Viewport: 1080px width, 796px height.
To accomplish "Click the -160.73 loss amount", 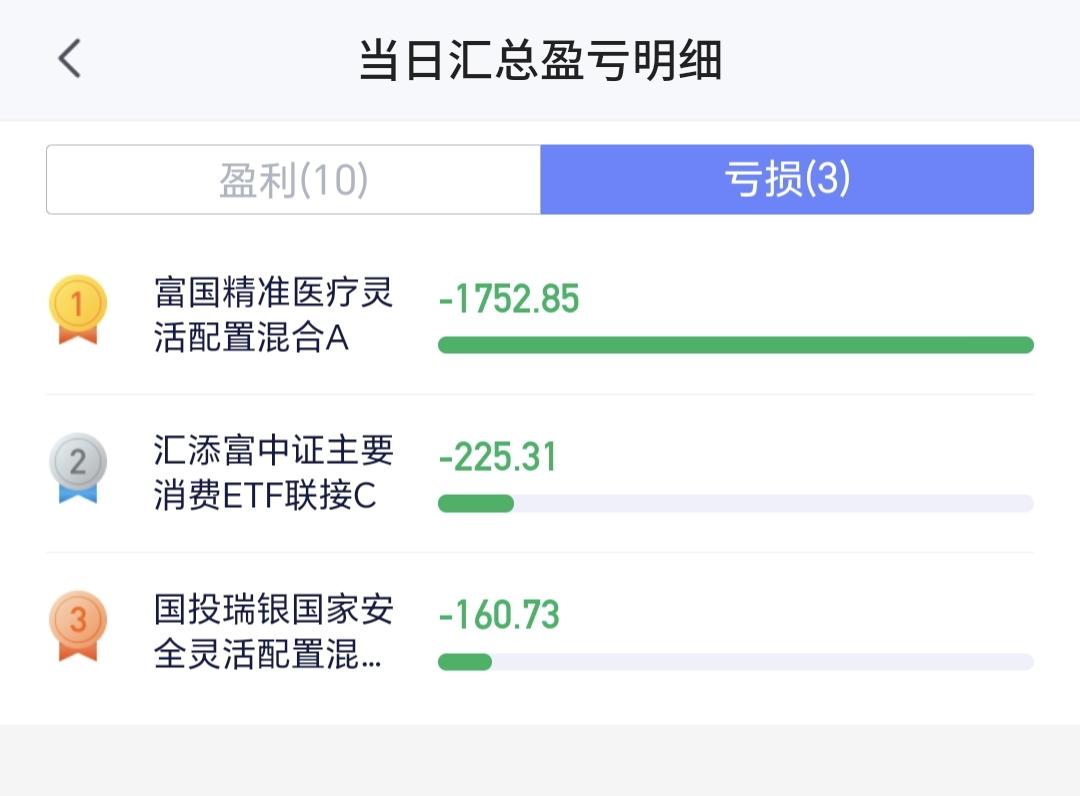I will (x=499, y=615).
